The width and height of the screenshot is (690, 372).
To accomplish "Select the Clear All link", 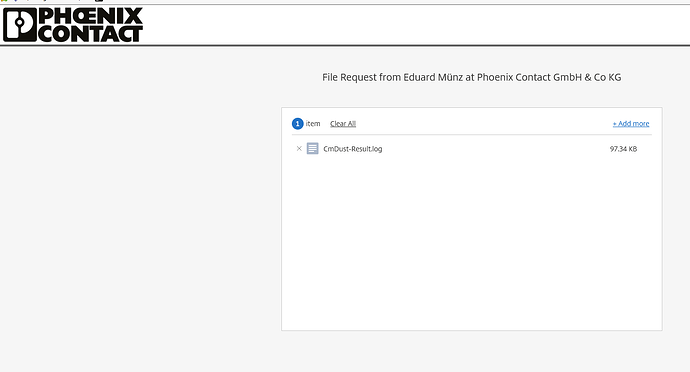I will 343,124.
